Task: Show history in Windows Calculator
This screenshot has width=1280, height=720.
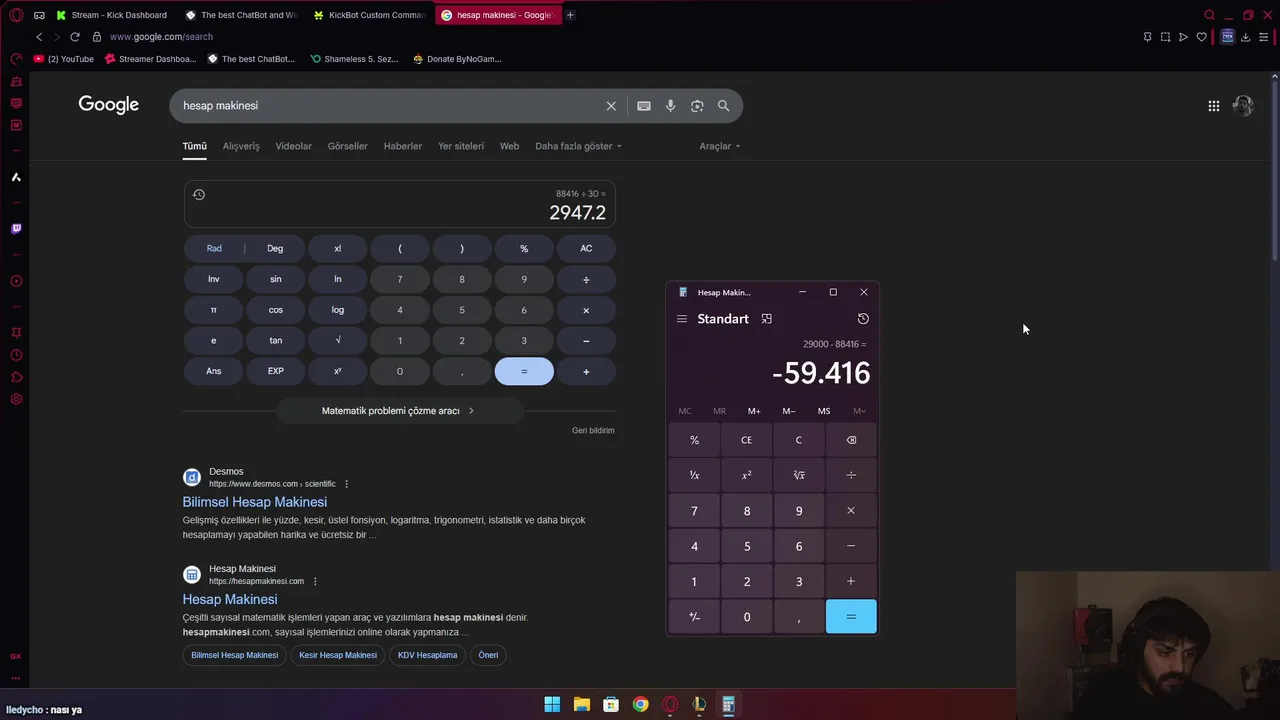Action: (x=863, y=319)
